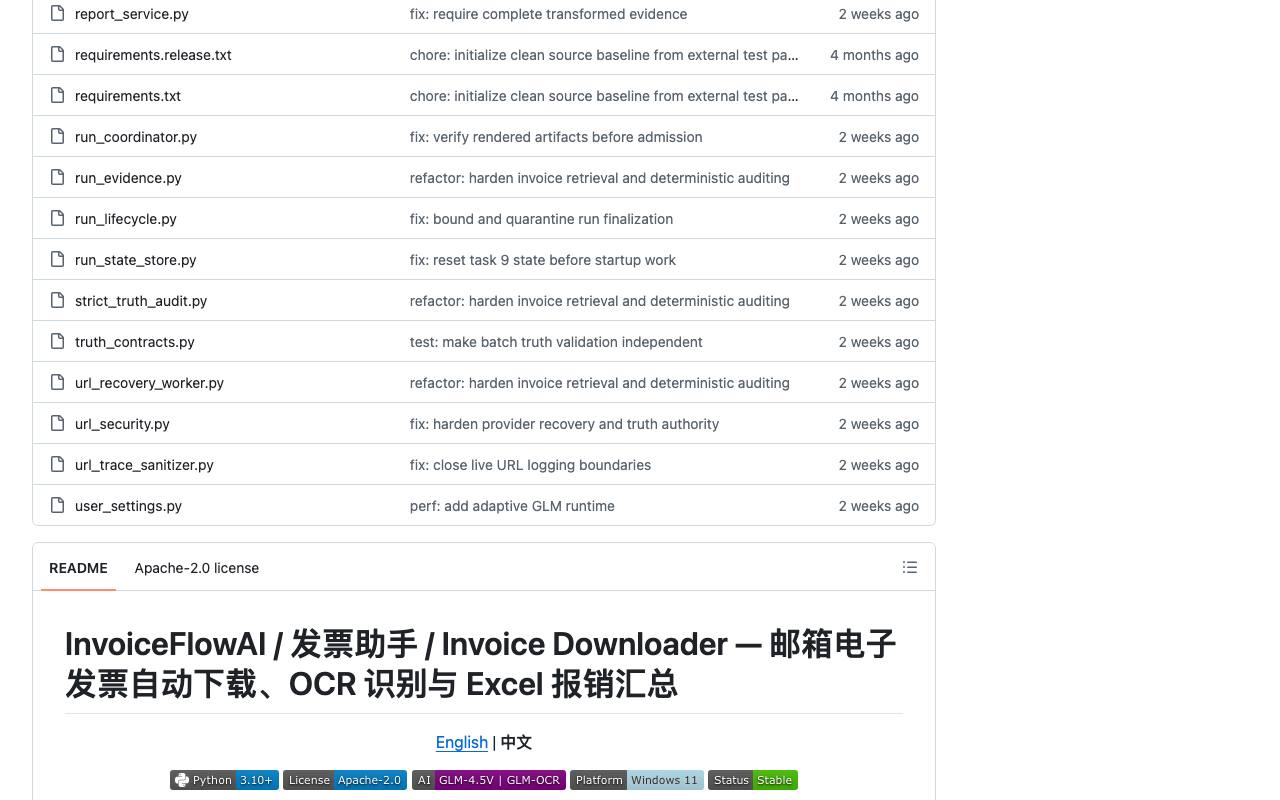The image size is (1280, 800).
Task: Open the requirements.release.txt row's chore commit message
Action: (x=604, y=55)
